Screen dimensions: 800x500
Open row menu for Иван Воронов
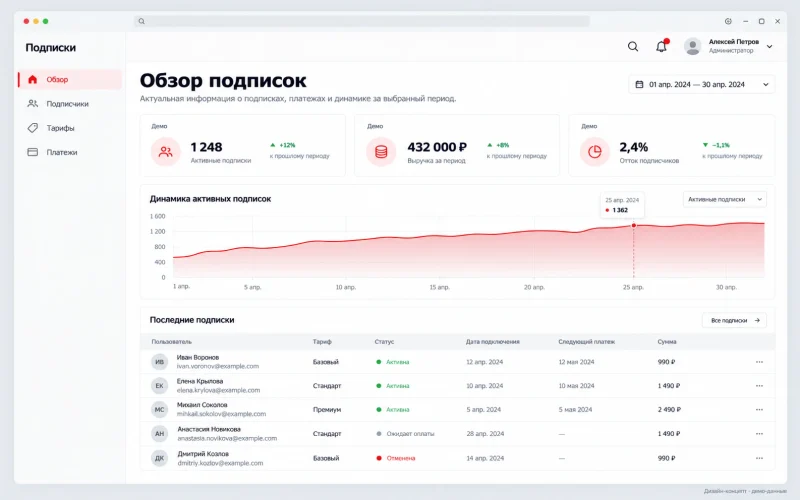click(759, 362)
